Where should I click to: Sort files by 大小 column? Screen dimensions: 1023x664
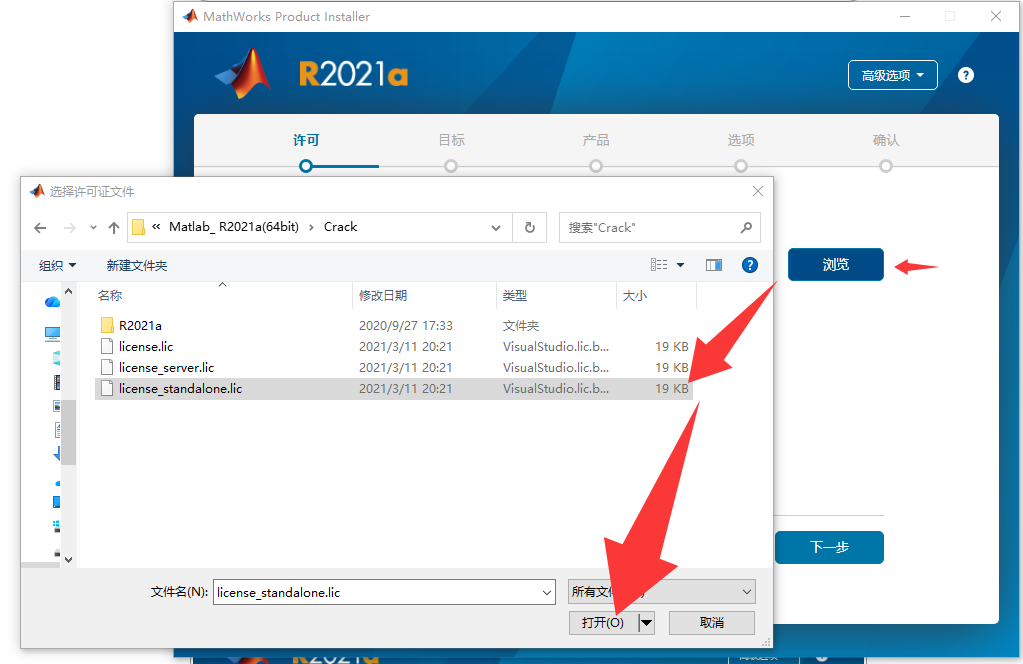pos(656,295)
